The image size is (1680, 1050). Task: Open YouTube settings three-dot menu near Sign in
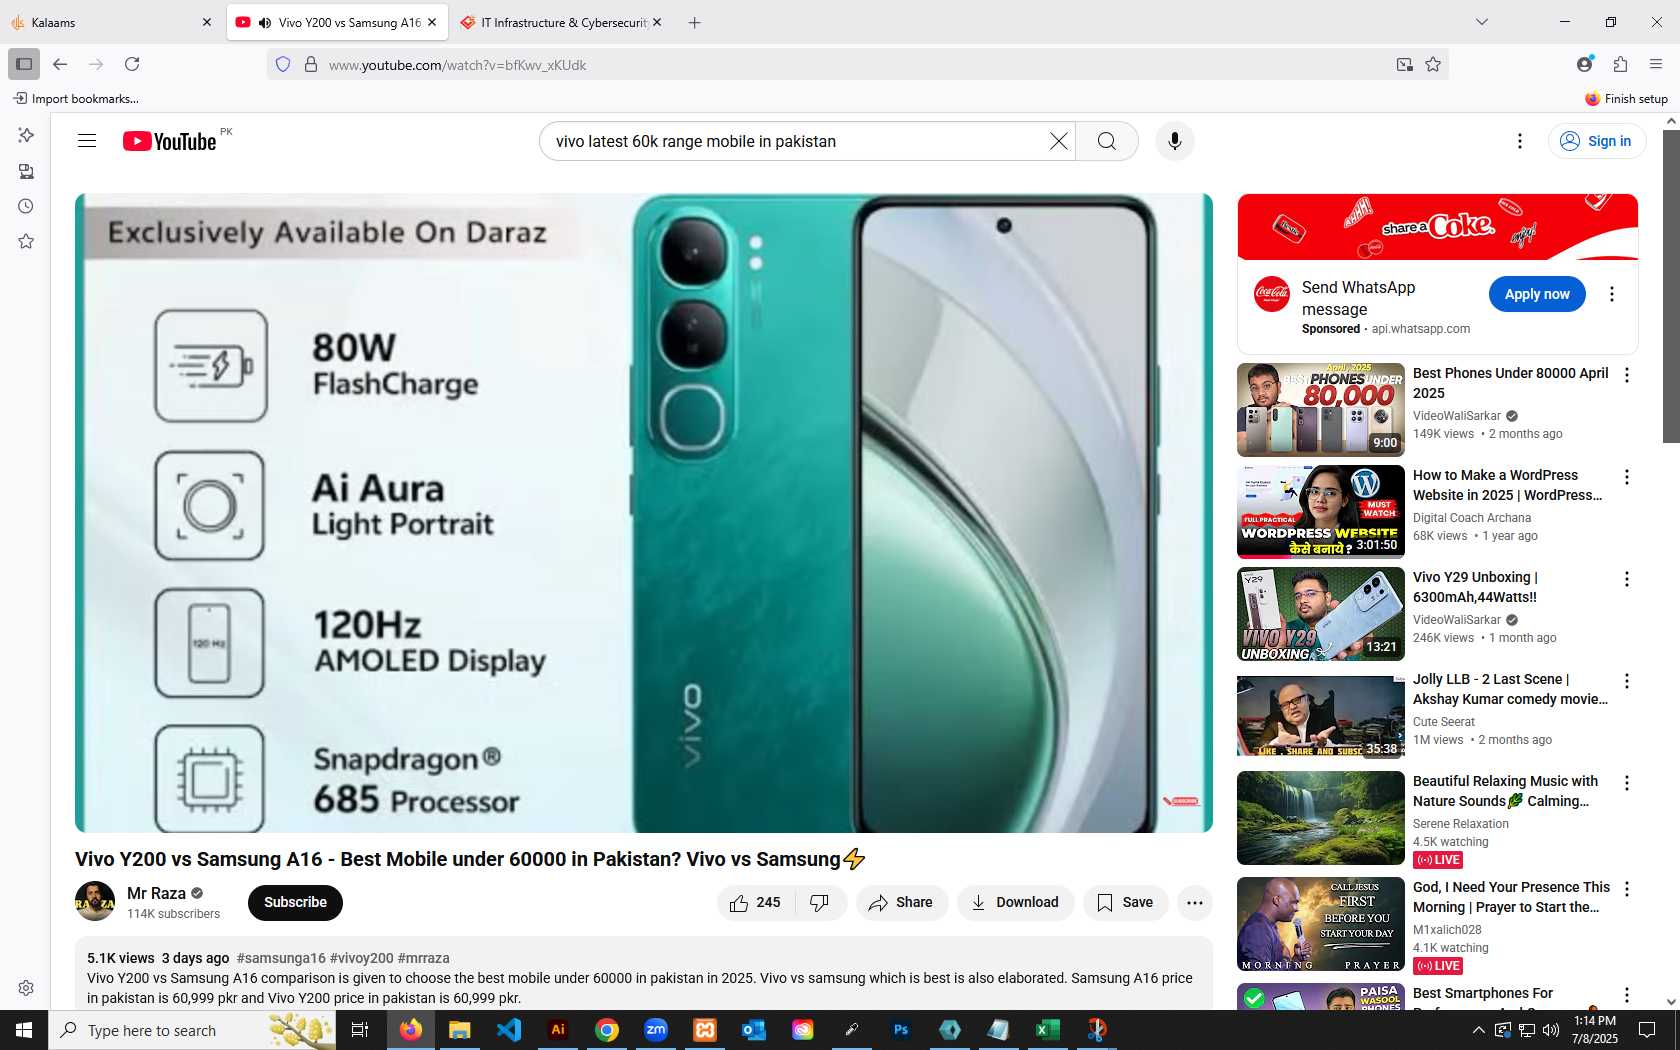click(1520, 141)
